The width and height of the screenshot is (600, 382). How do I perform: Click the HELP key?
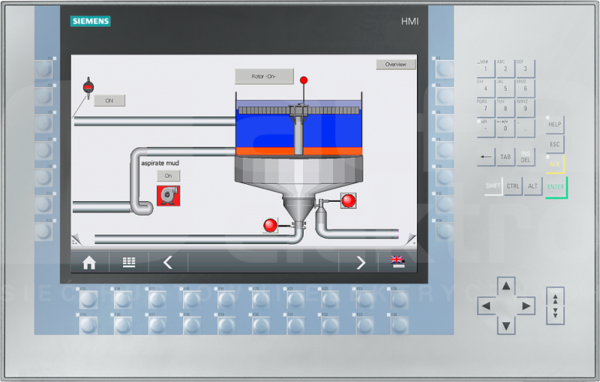click(x=554, y=124)
